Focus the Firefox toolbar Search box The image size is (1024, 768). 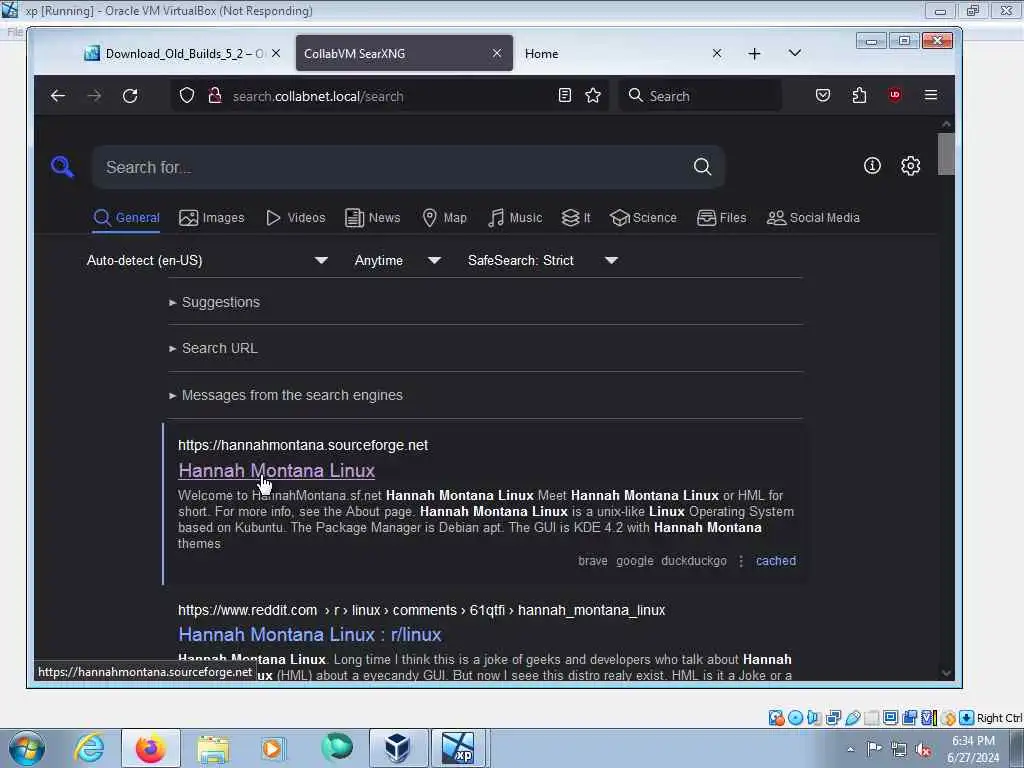(700, 96)
